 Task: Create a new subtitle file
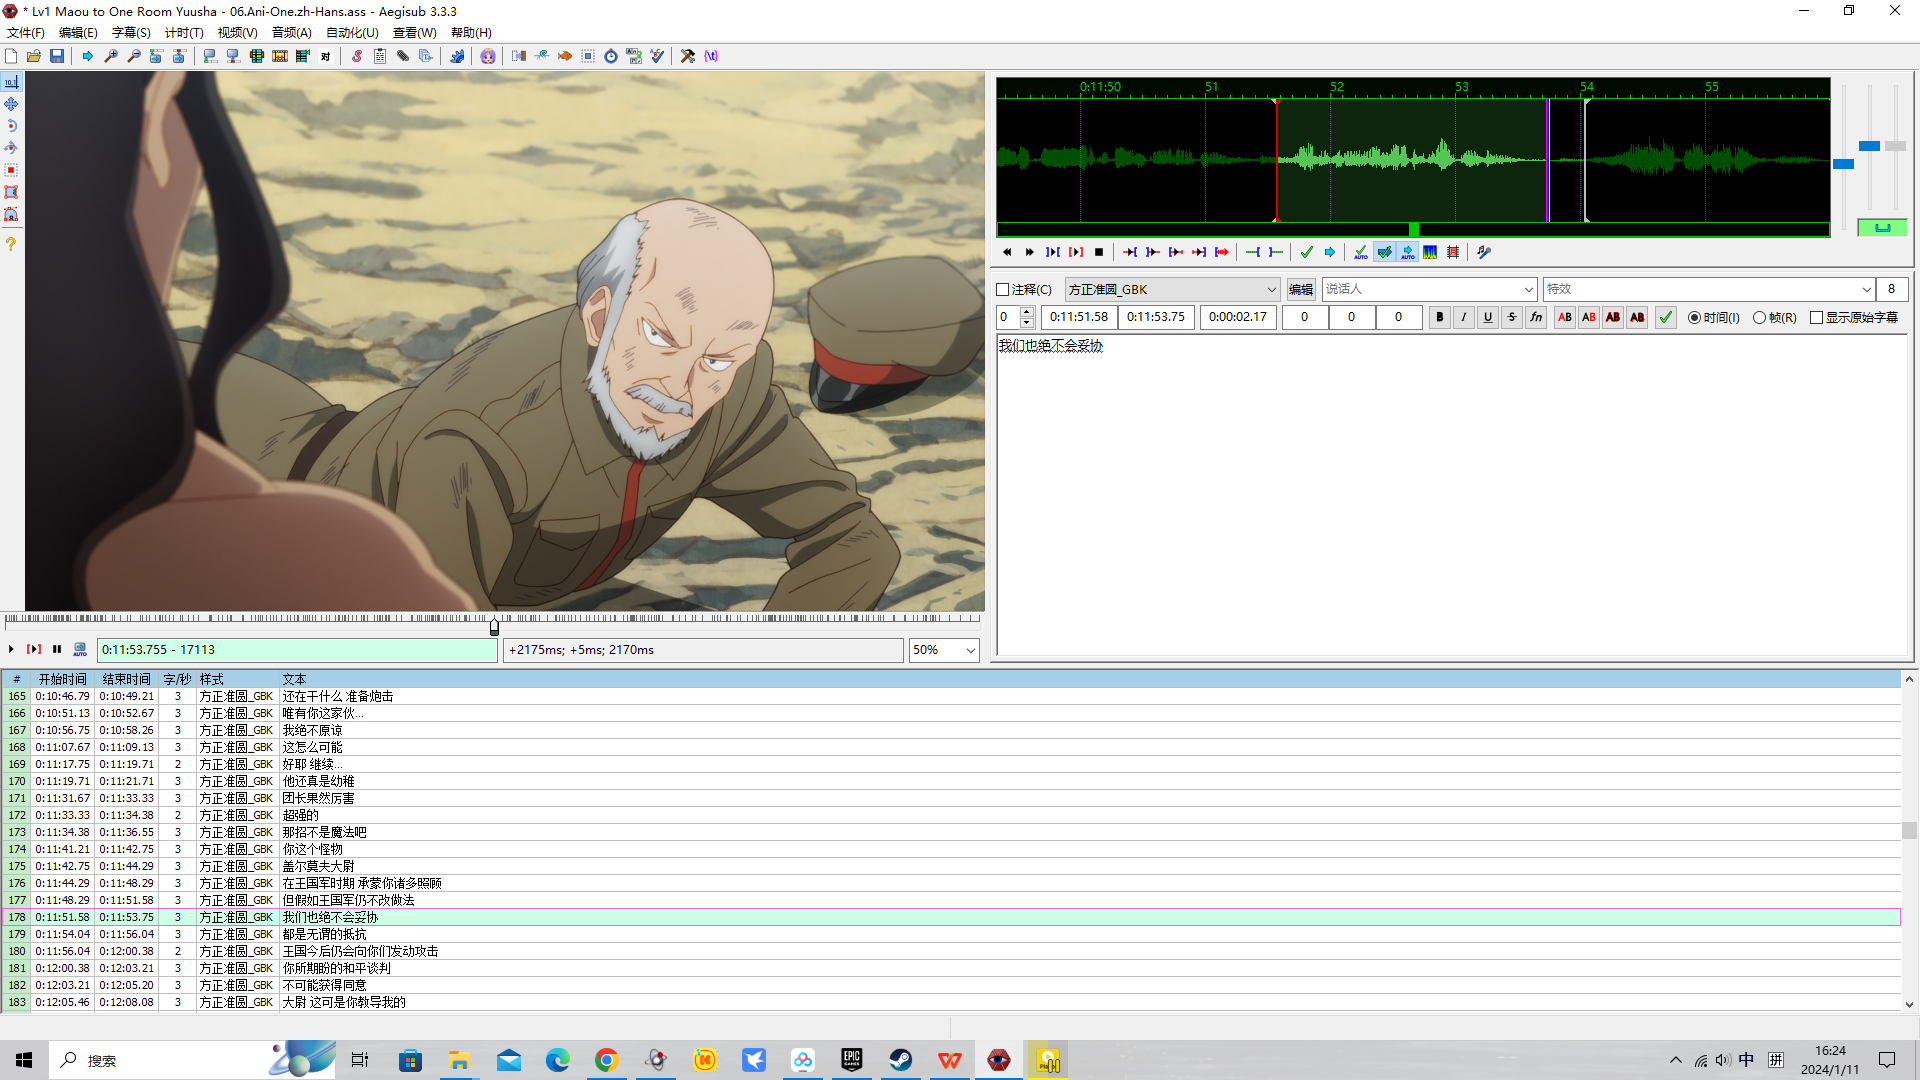(x=11, y=56)
